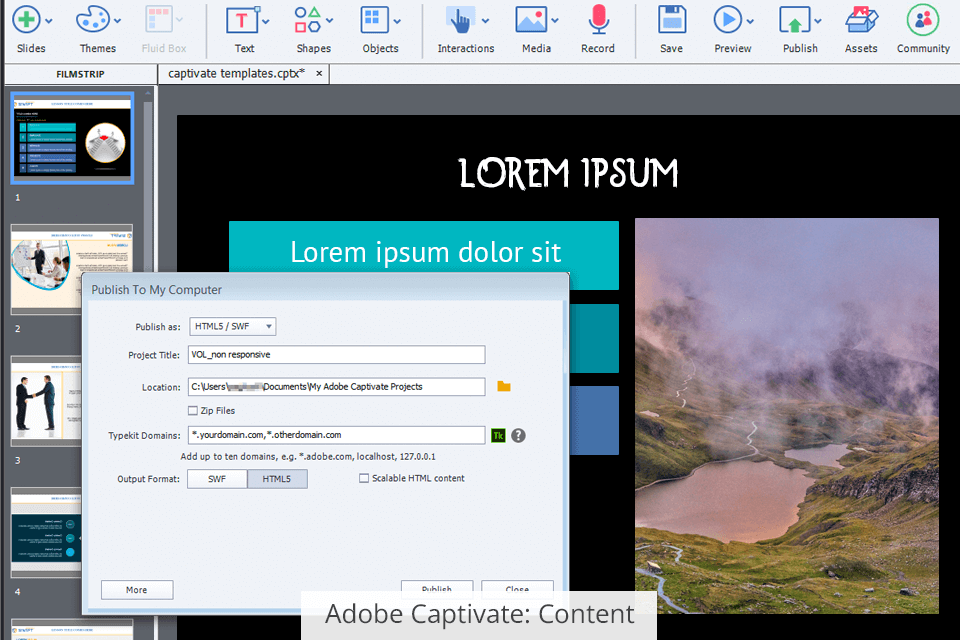Enable Scalable HTML content checkbox
The image size is (960, 640).
(364, 478)
